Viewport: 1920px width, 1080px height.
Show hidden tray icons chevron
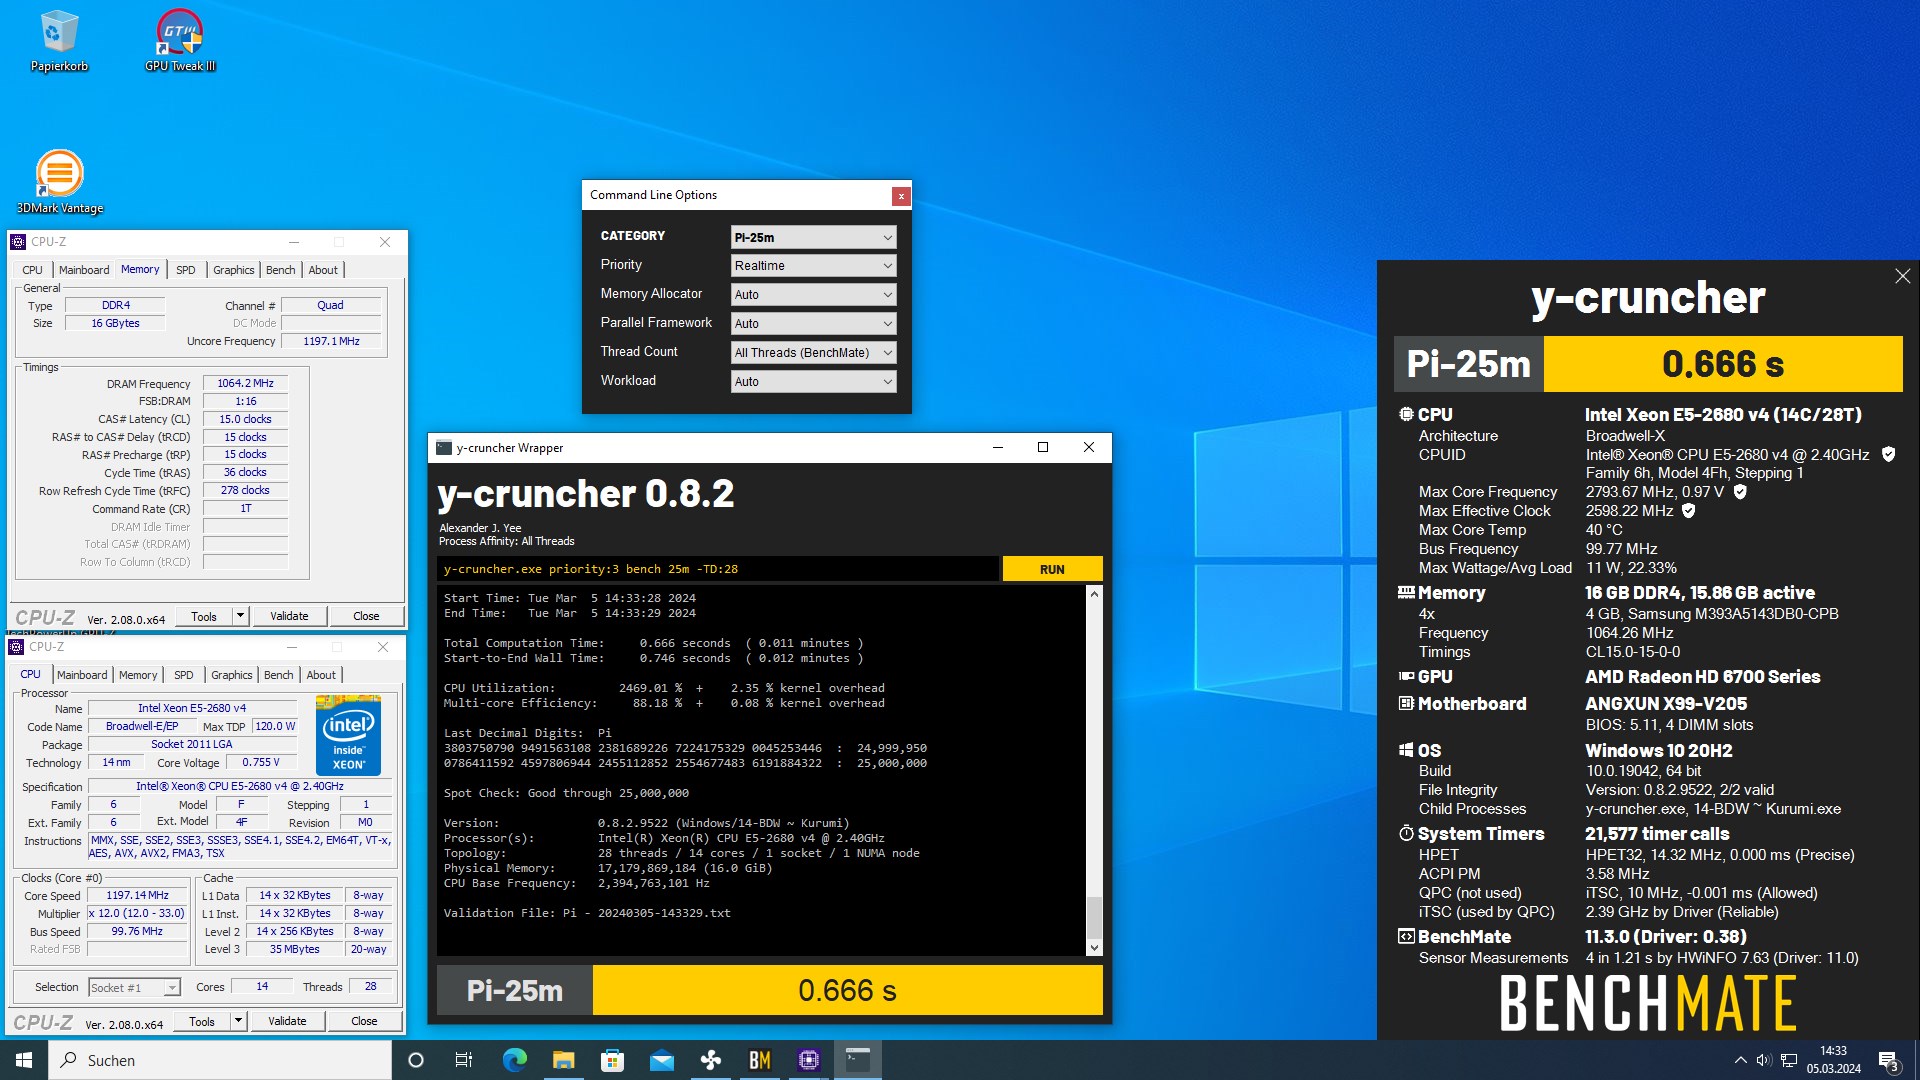coord(1740,1060)
